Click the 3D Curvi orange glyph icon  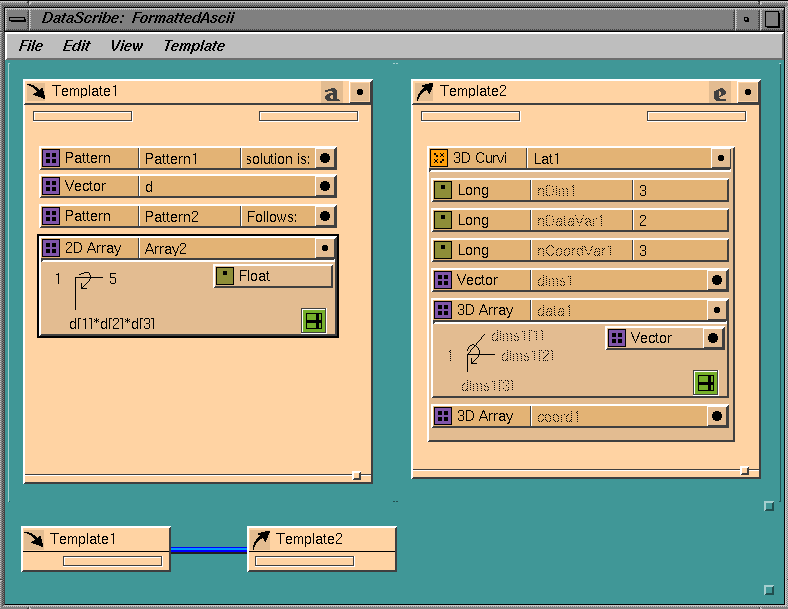point(440,158)
